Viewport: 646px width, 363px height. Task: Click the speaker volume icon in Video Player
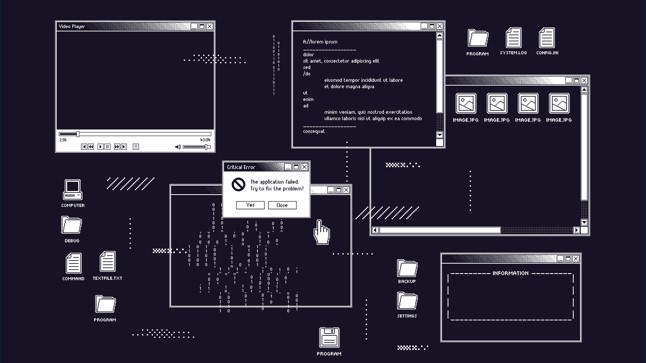[178, 147]
